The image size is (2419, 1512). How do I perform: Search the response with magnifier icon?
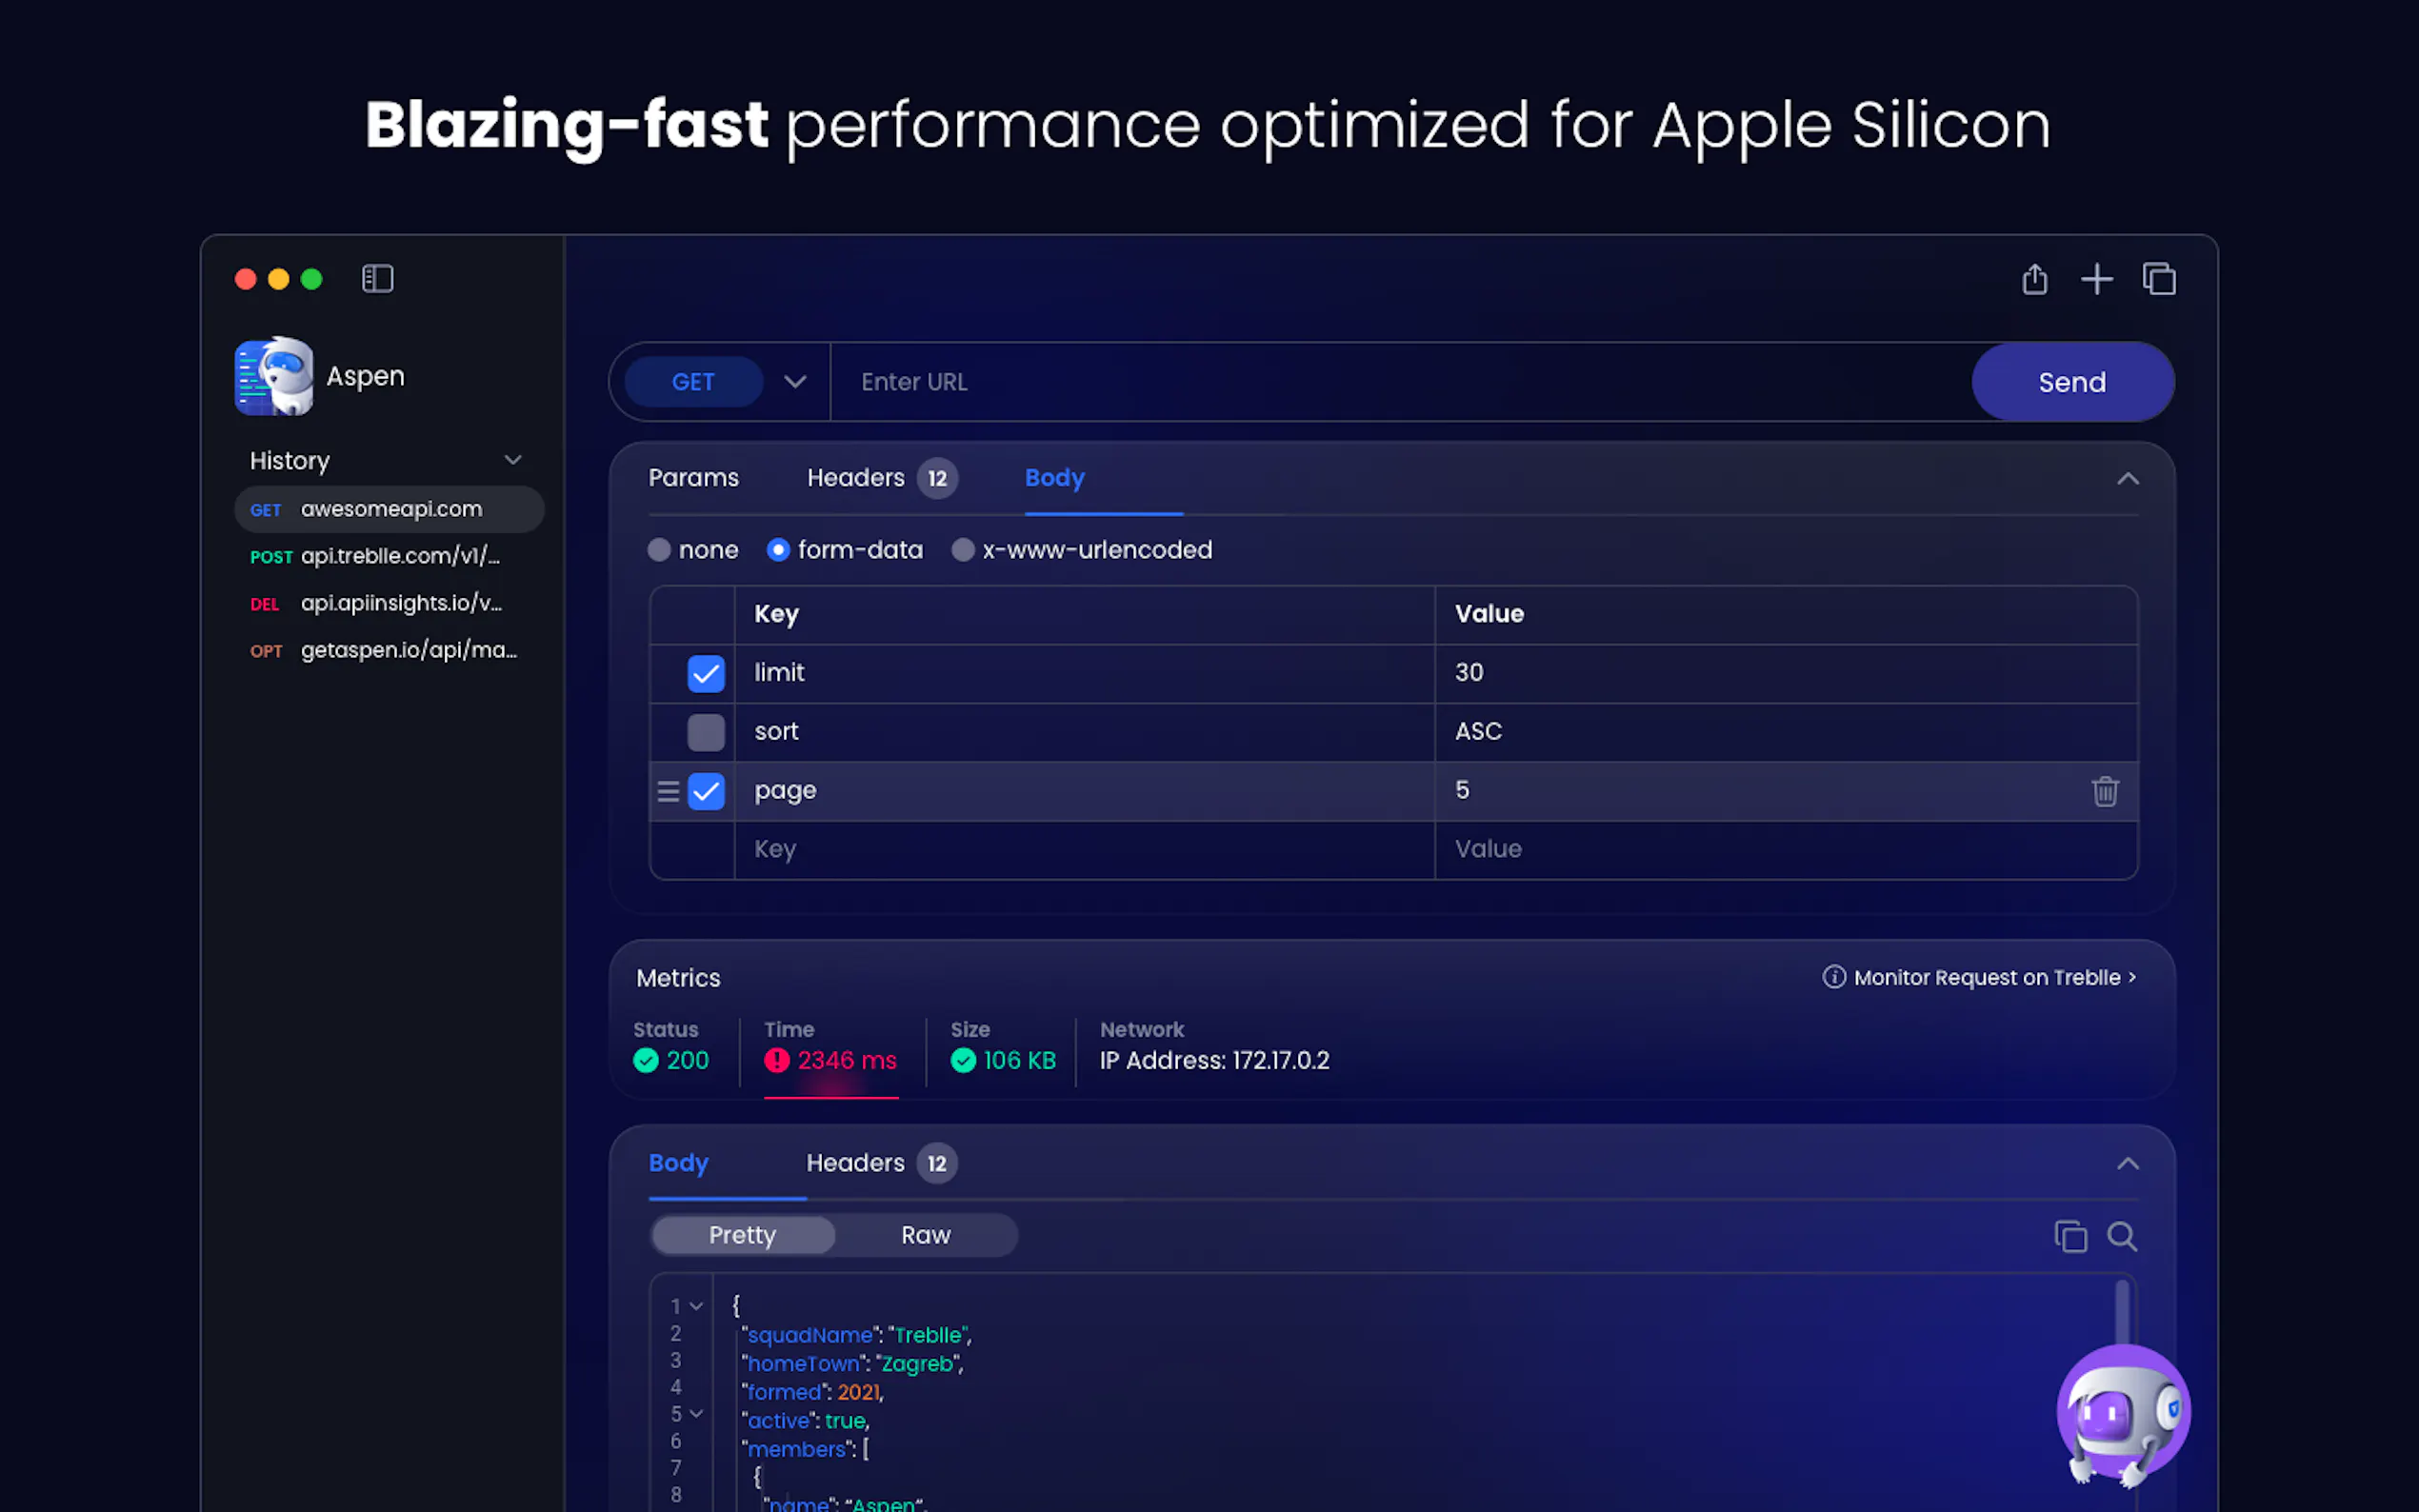[2122, 1236]
